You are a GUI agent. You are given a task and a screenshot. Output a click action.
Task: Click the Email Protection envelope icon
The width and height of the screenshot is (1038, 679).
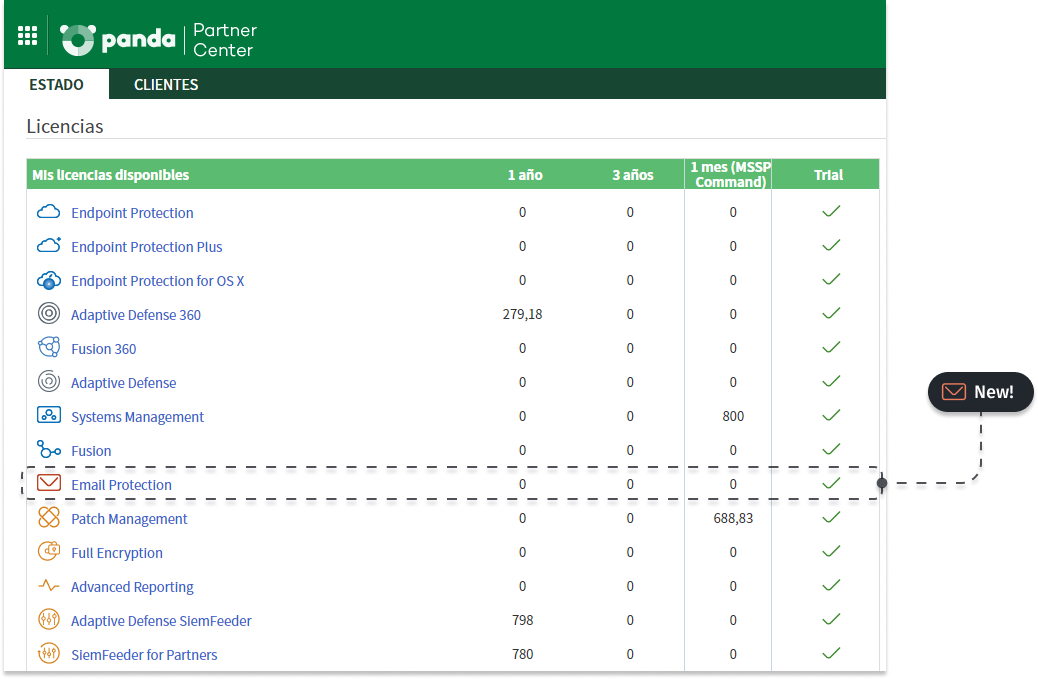(x=48, y=483)
